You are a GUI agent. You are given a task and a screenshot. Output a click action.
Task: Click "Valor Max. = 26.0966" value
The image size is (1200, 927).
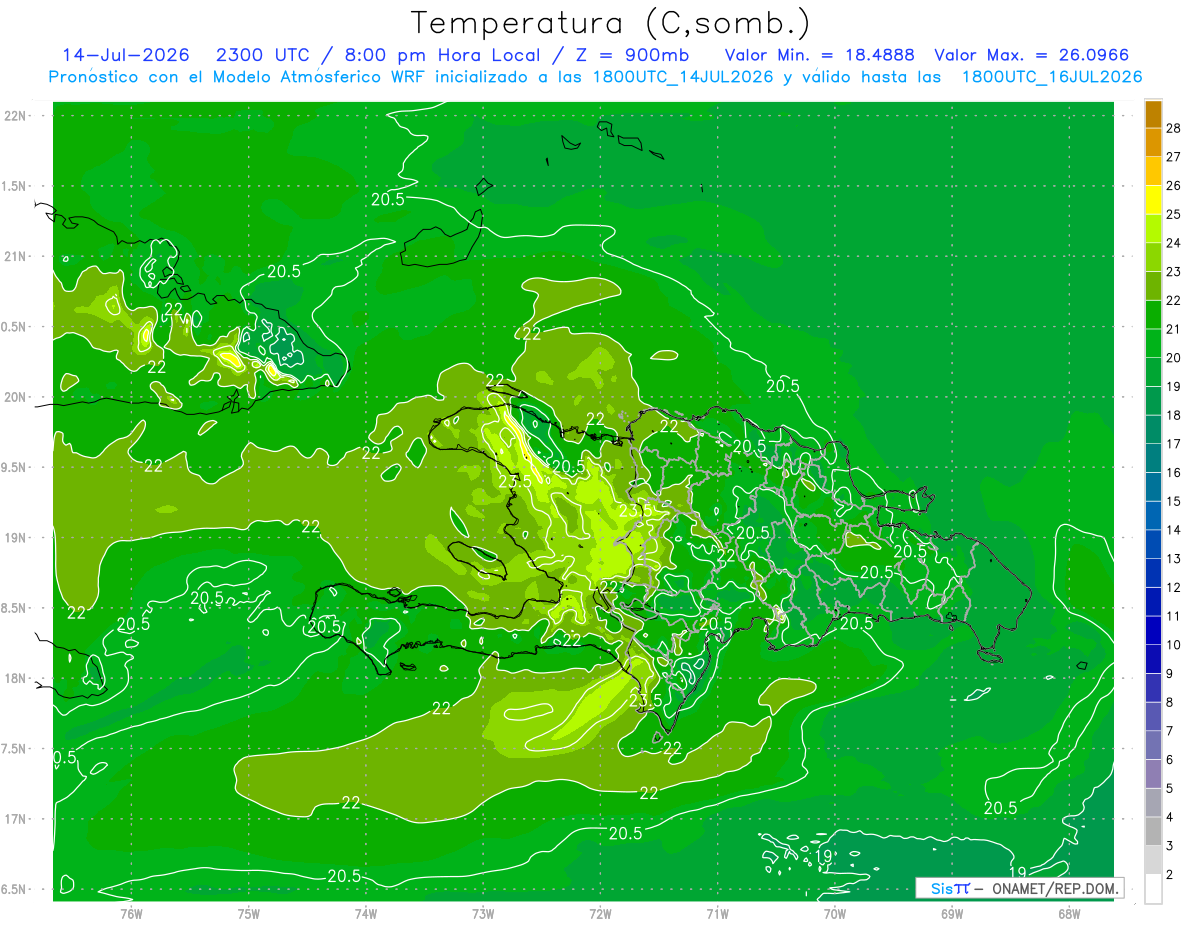[1034, 55]
